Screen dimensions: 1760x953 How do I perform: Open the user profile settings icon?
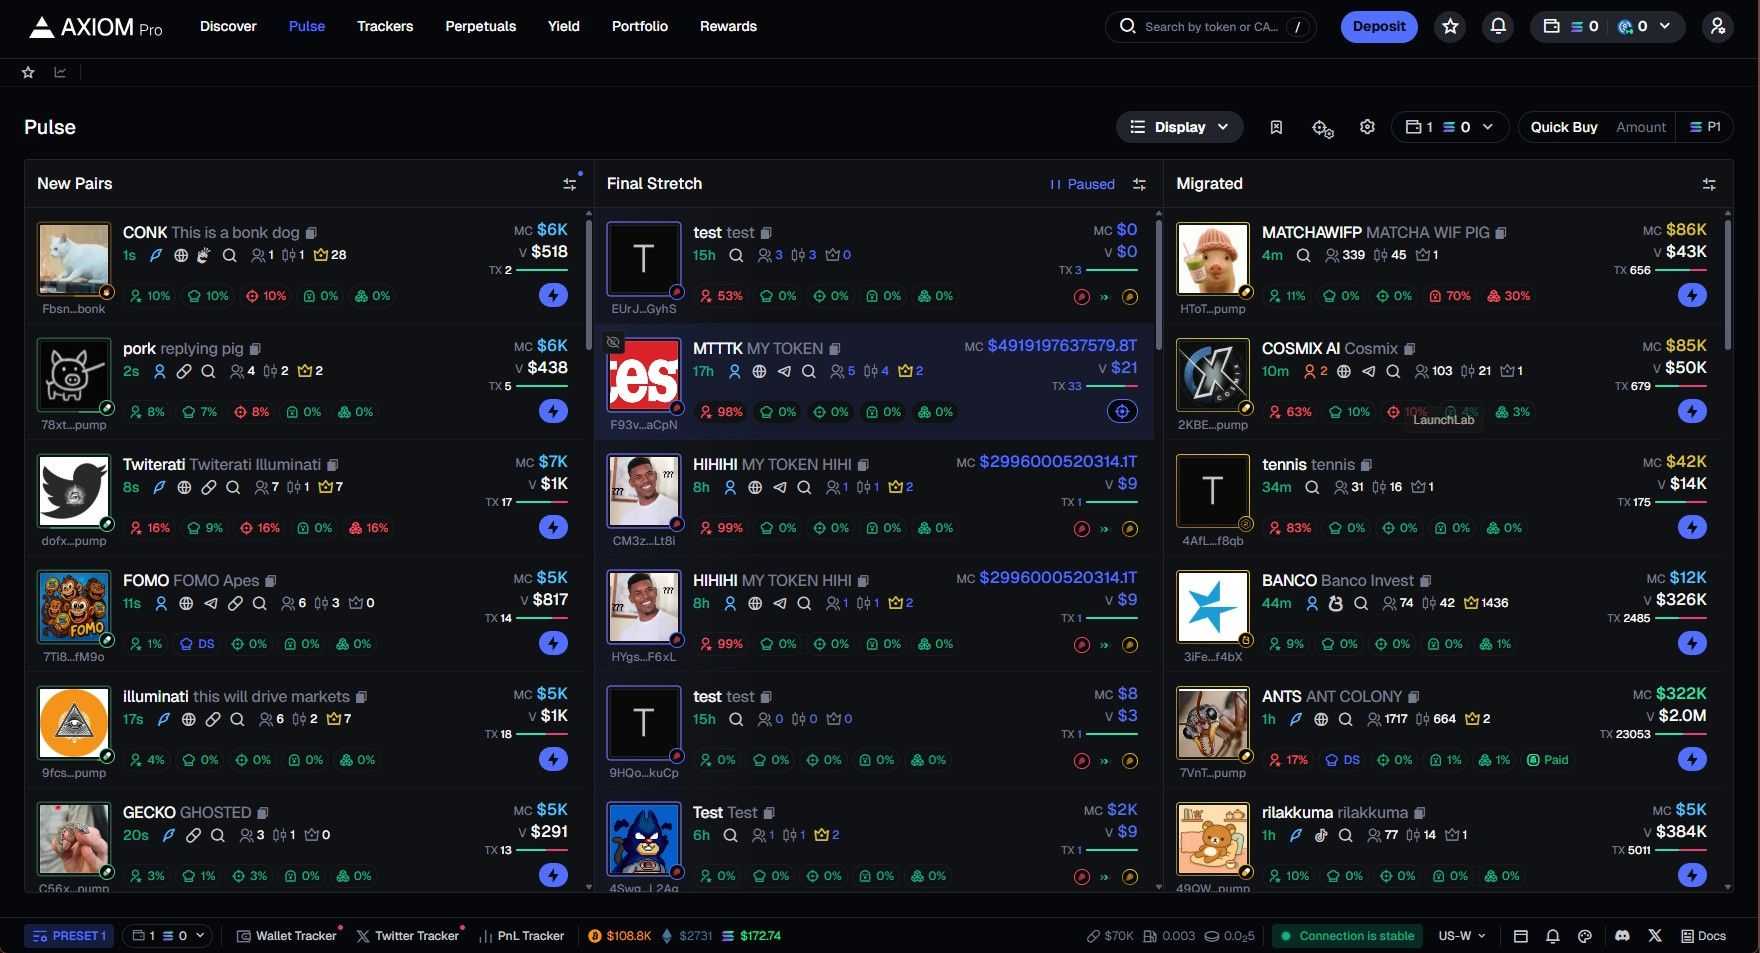(1717, 27)
